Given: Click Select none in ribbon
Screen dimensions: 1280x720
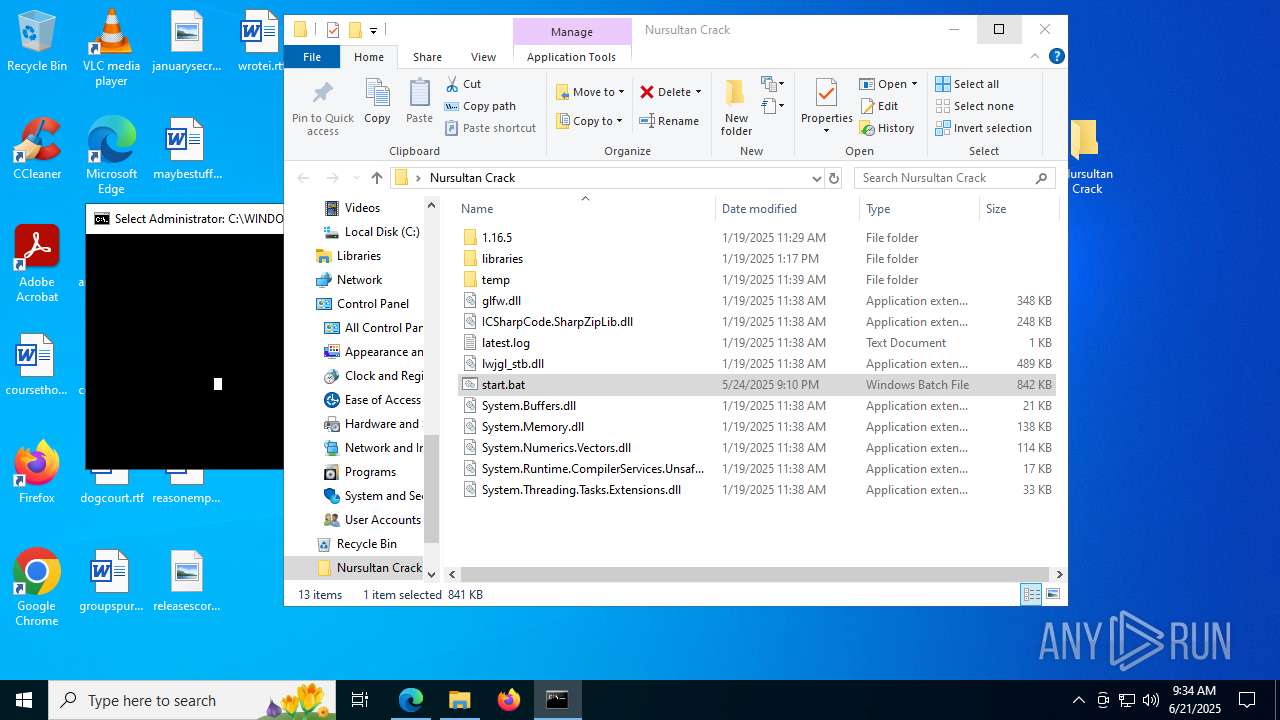Looking at the screenshot, I should coord(974,106).
